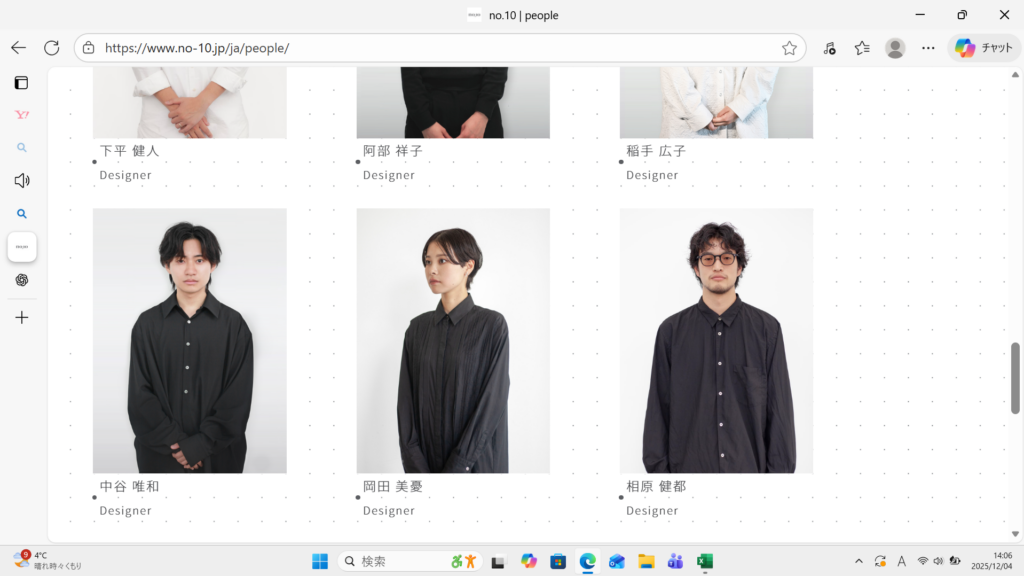Image resolution: width=1024 pixels, height=576 pixels.
Task: Switch to the ChatGPT vertical tab
Action: 22,280
